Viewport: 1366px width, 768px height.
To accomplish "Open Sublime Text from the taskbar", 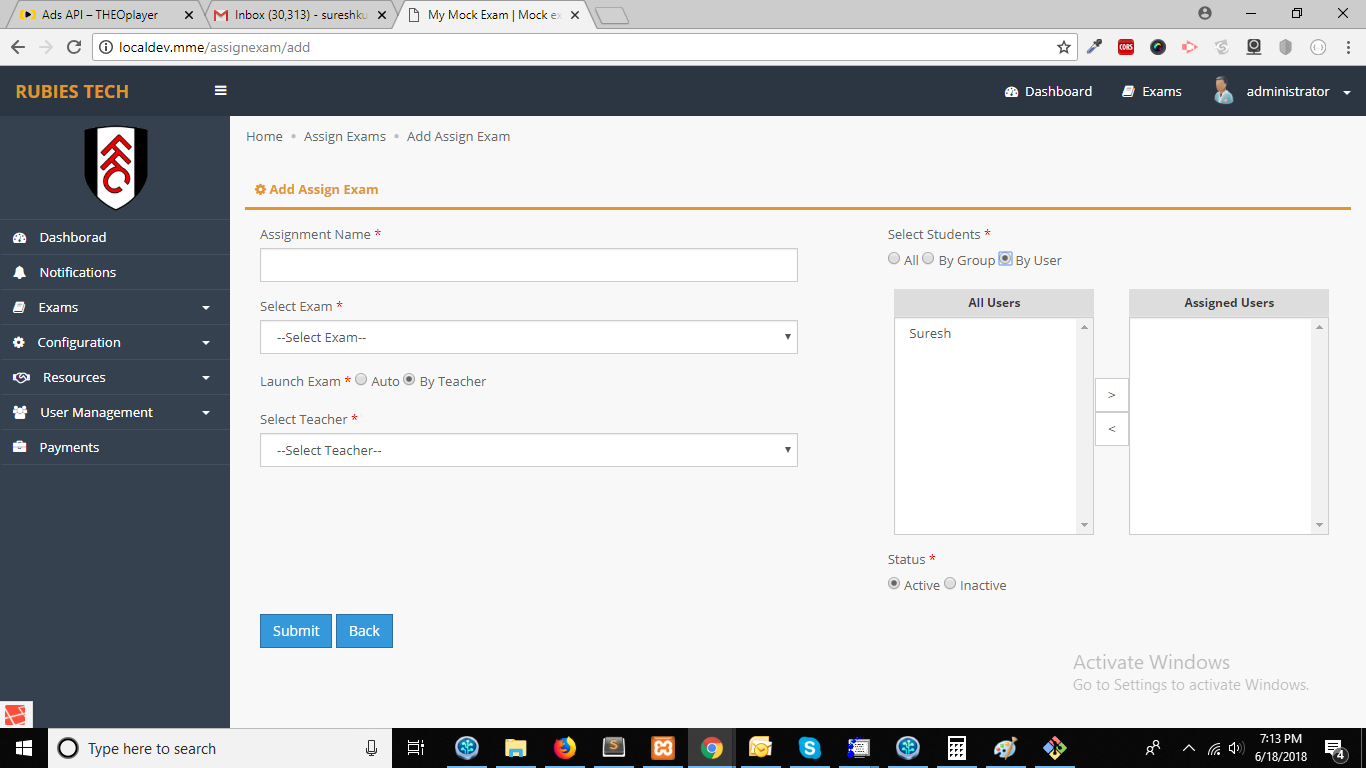I will tap(614, 748).
